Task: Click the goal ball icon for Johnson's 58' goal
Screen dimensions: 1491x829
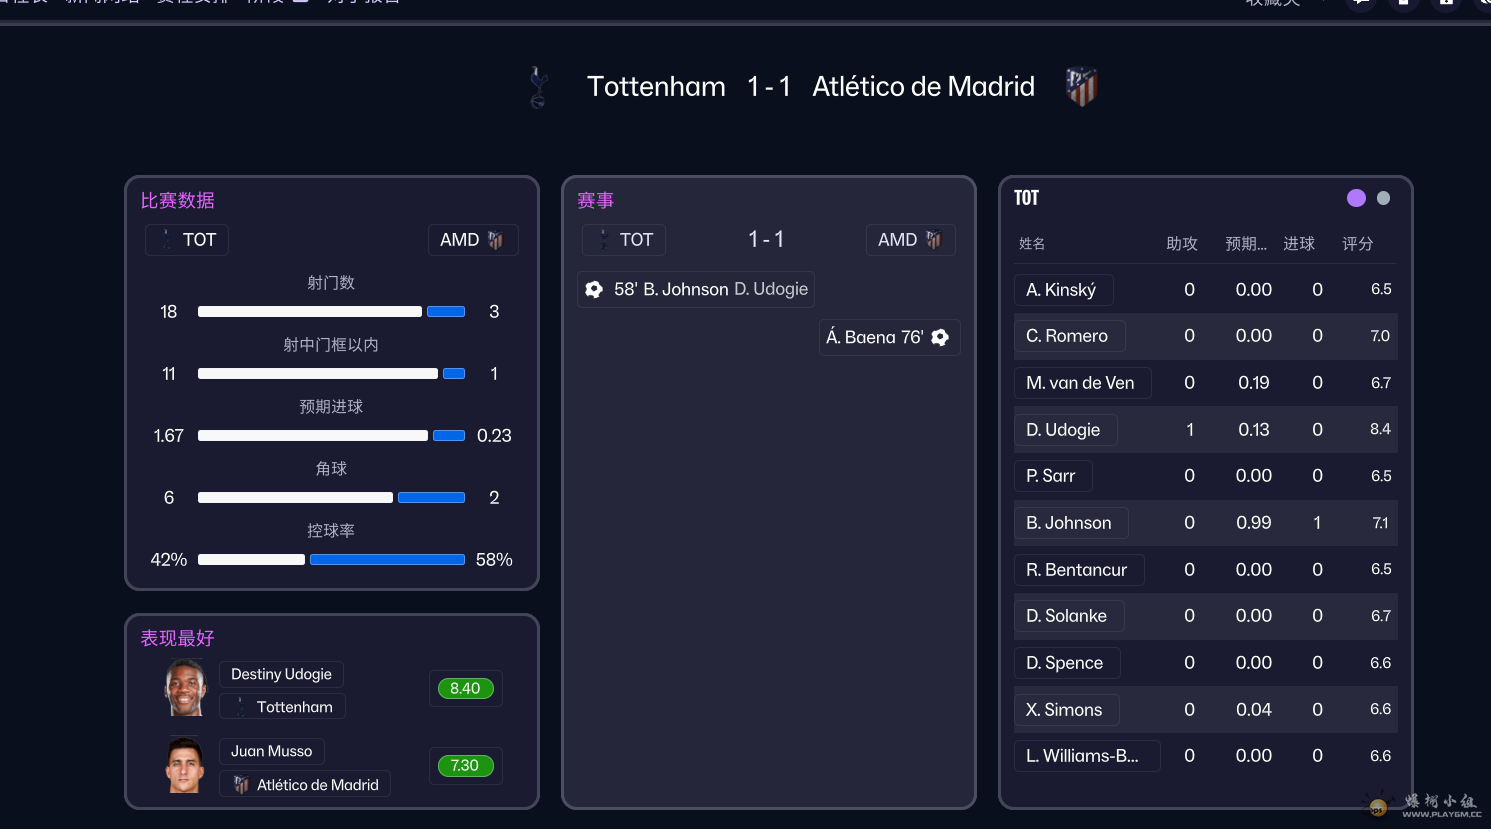Action: pos(594,289)
